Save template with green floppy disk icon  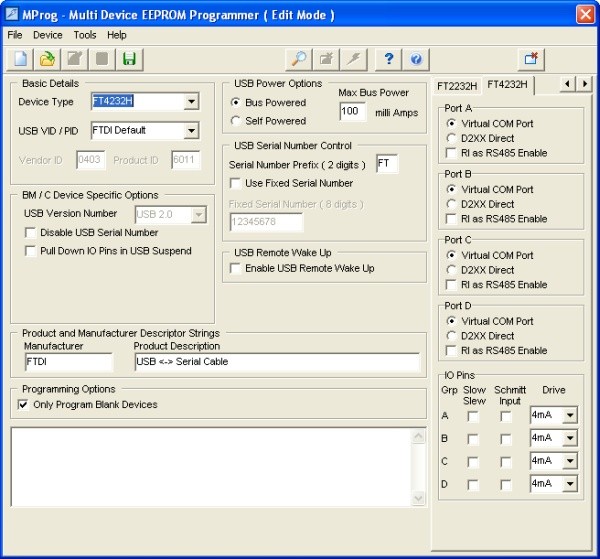[x=129, y=59]
